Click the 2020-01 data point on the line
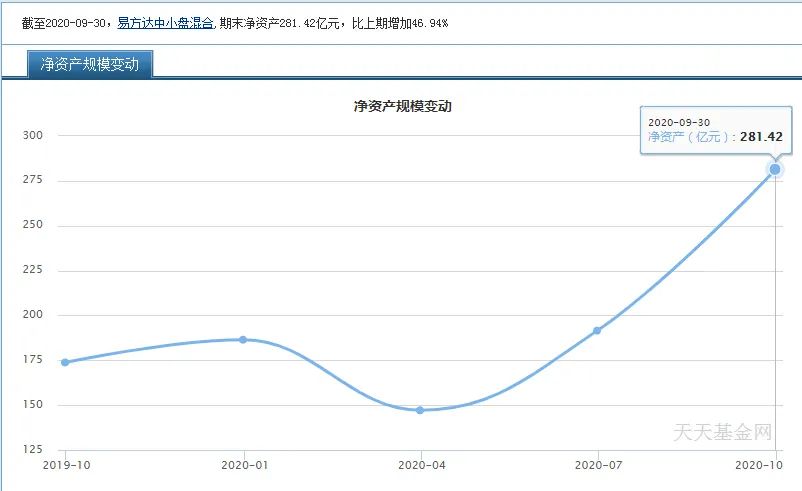 [x=243, y=340]
